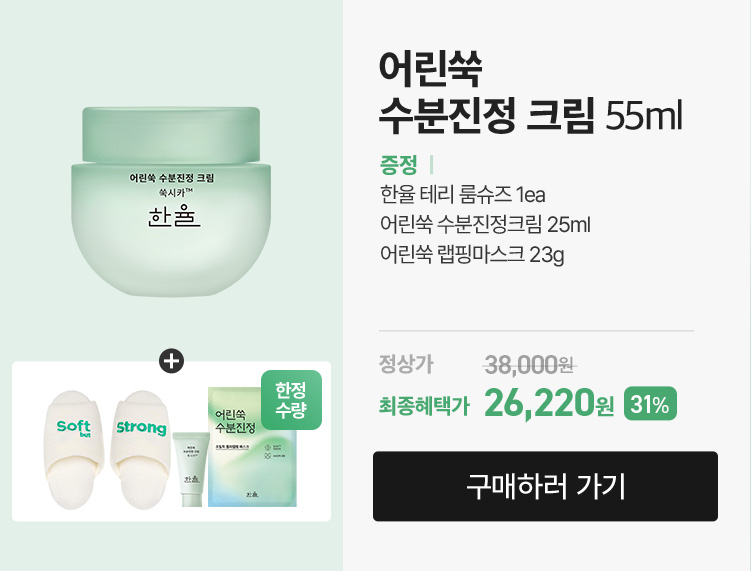The image size is (751, 571).
Task: Select the small cream tube sample image
Action: point(191,469)
